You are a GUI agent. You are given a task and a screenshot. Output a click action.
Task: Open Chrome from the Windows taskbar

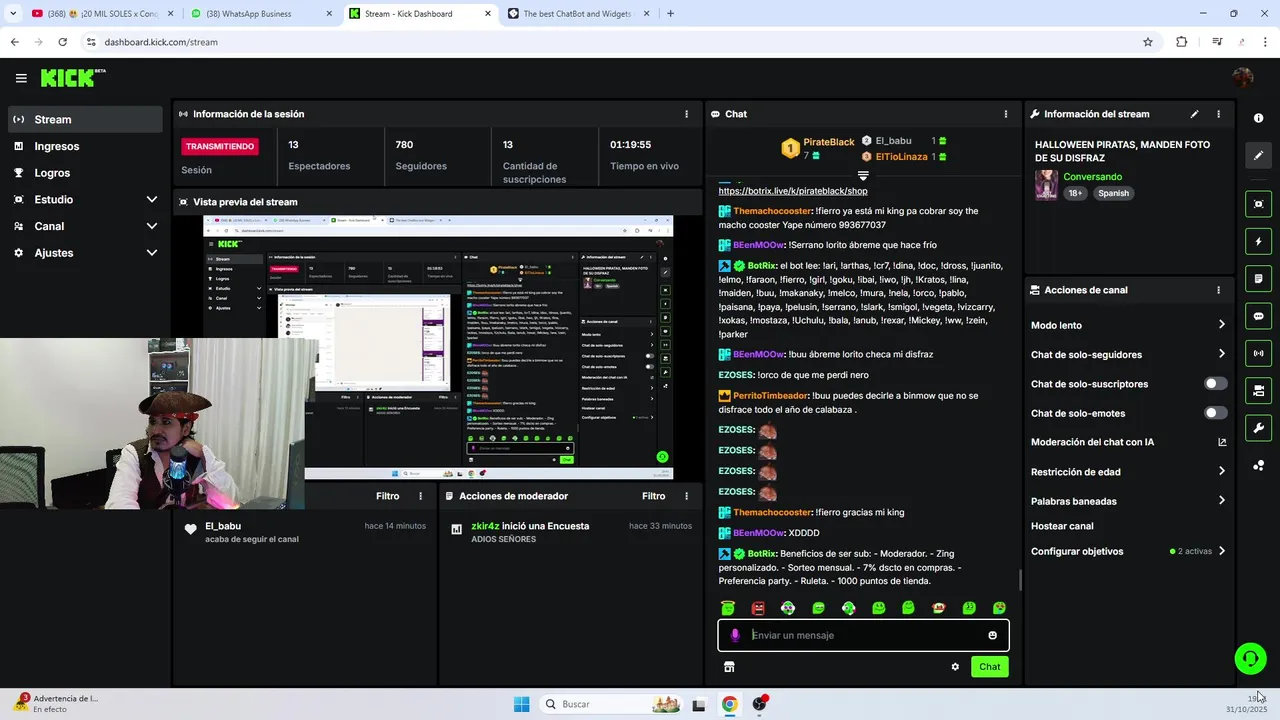click(730, 704)
